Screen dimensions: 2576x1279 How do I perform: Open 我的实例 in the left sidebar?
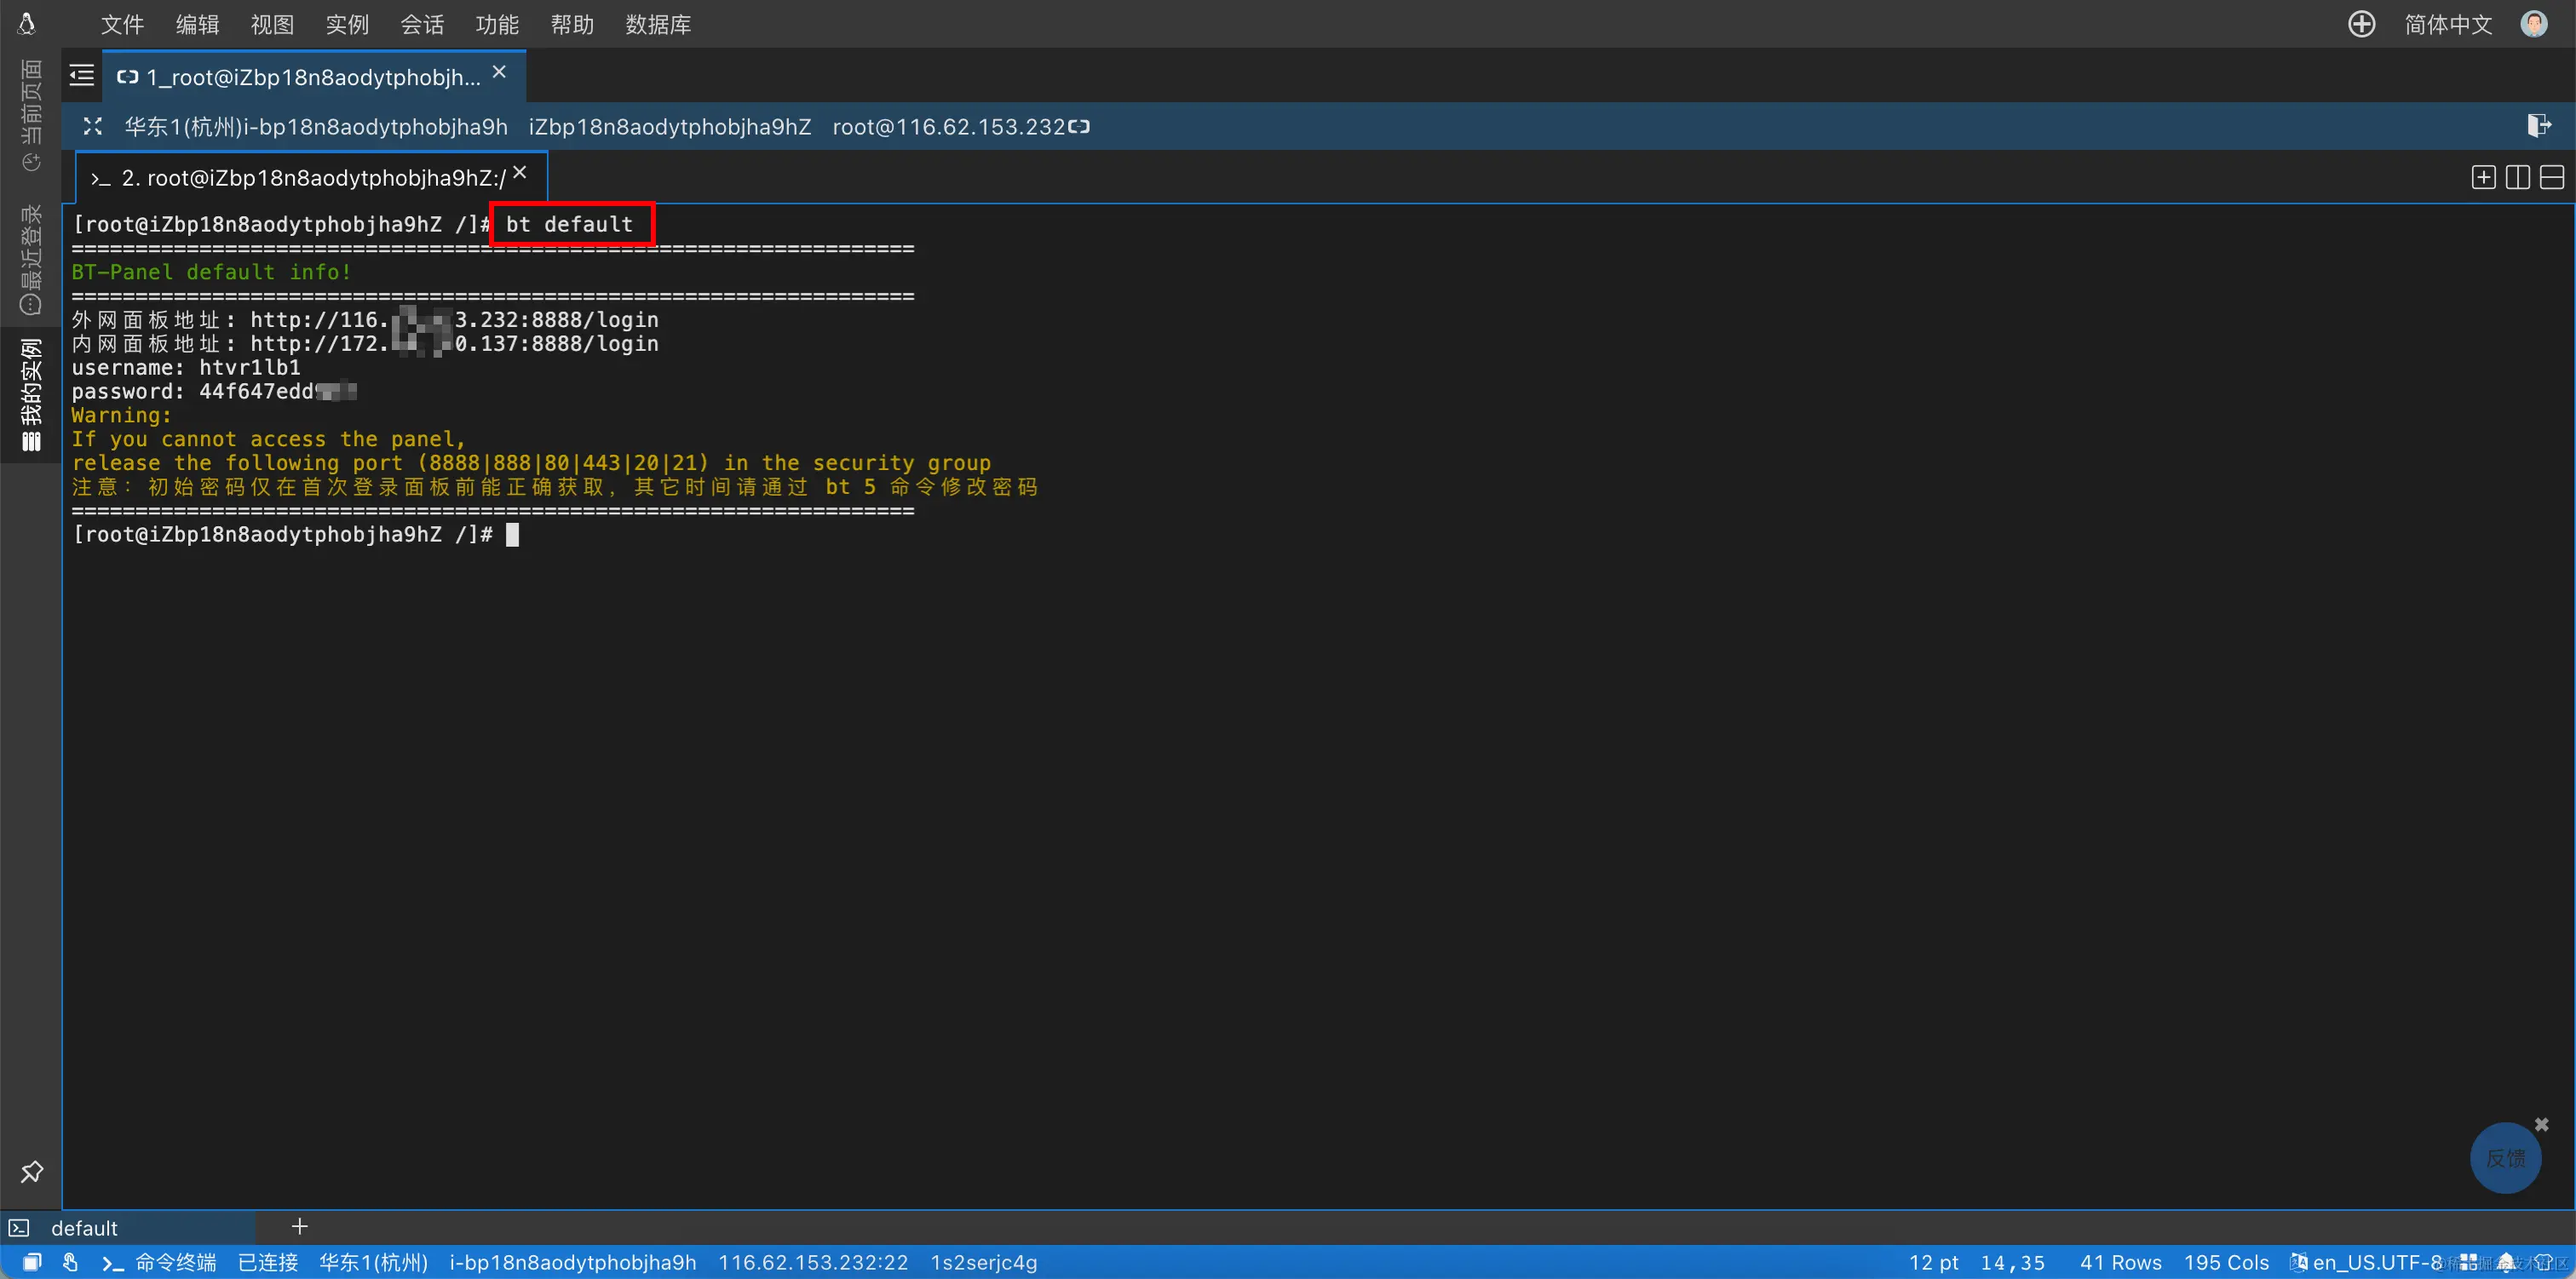click(x=31, y=395)
